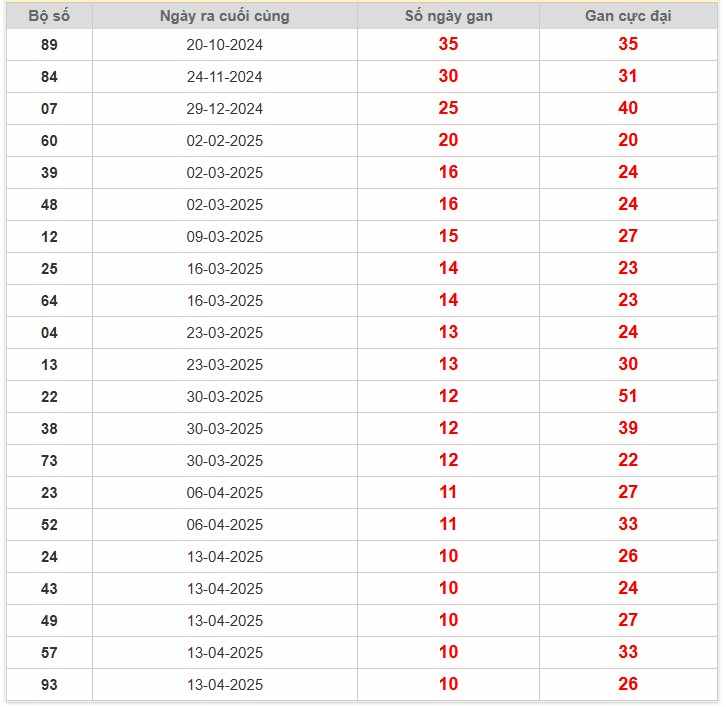This screenshot has height=707, width=726.
Task: Click the 'Ngày ra cuối cùng' column header
Action: [225, 16]
